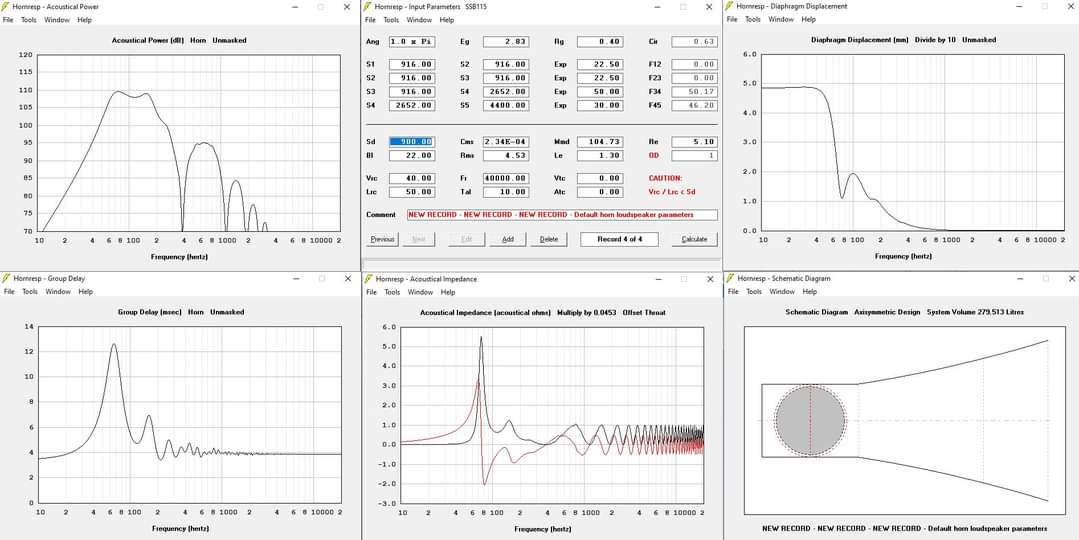The image size is (1079, 540).
Task: Click the 'Group Delay (msec) Horn Unmasked' chart title
Action: coord(181,312)
